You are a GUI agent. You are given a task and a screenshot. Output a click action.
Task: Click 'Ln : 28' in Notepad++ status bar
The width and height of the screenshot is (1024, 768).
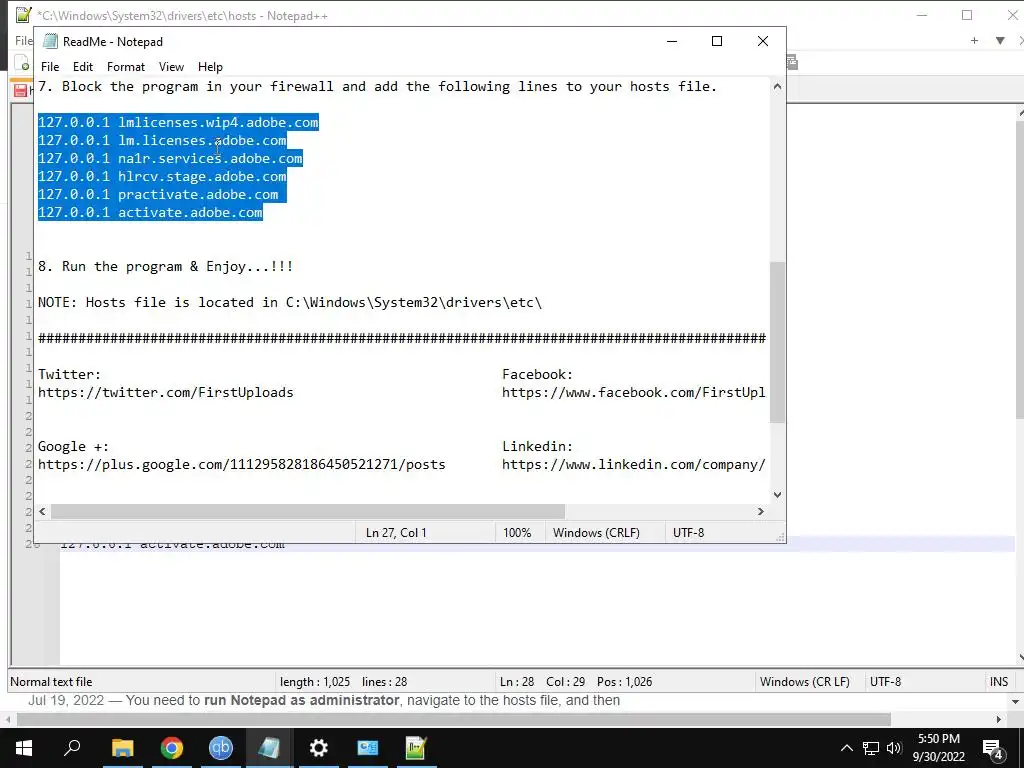[517, 682]
